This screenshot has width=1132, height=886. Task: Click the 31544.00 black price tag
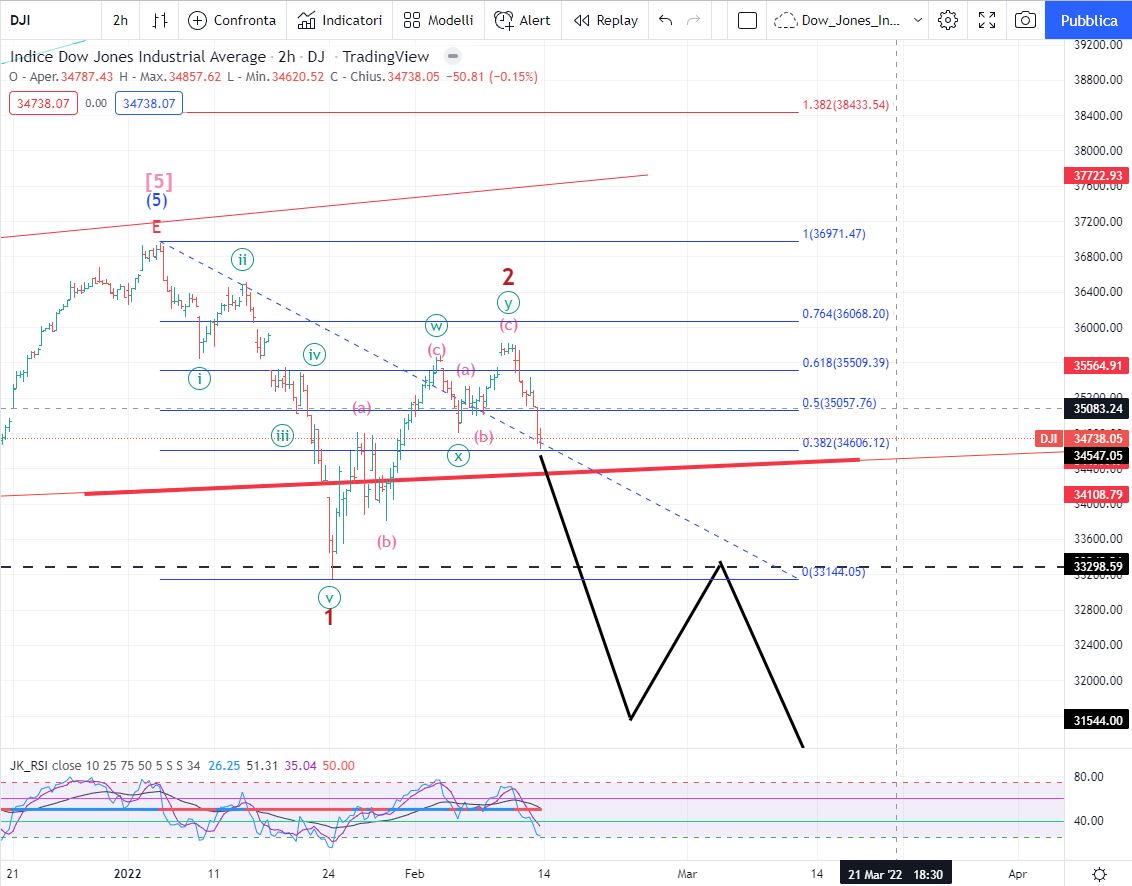1097,720
